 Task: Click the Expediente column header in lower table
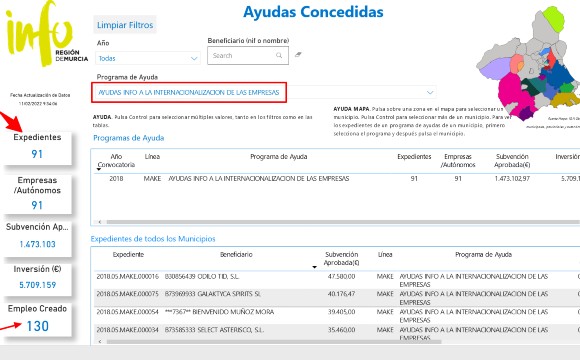(128, 254)
